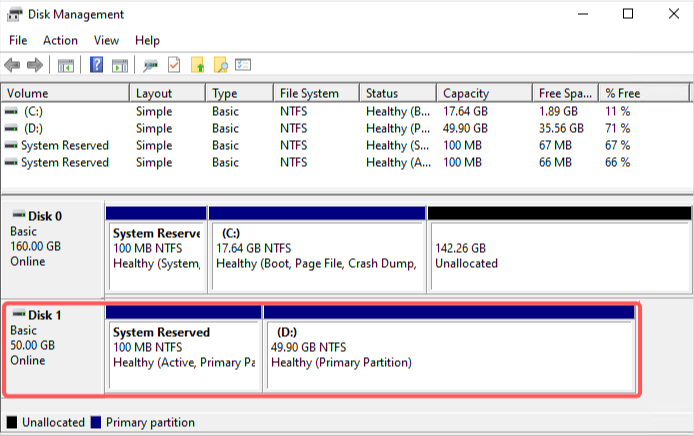This screenshot has width=694, height=436.
Task: Sort by the Layout column header
Action: pos(168,93)
